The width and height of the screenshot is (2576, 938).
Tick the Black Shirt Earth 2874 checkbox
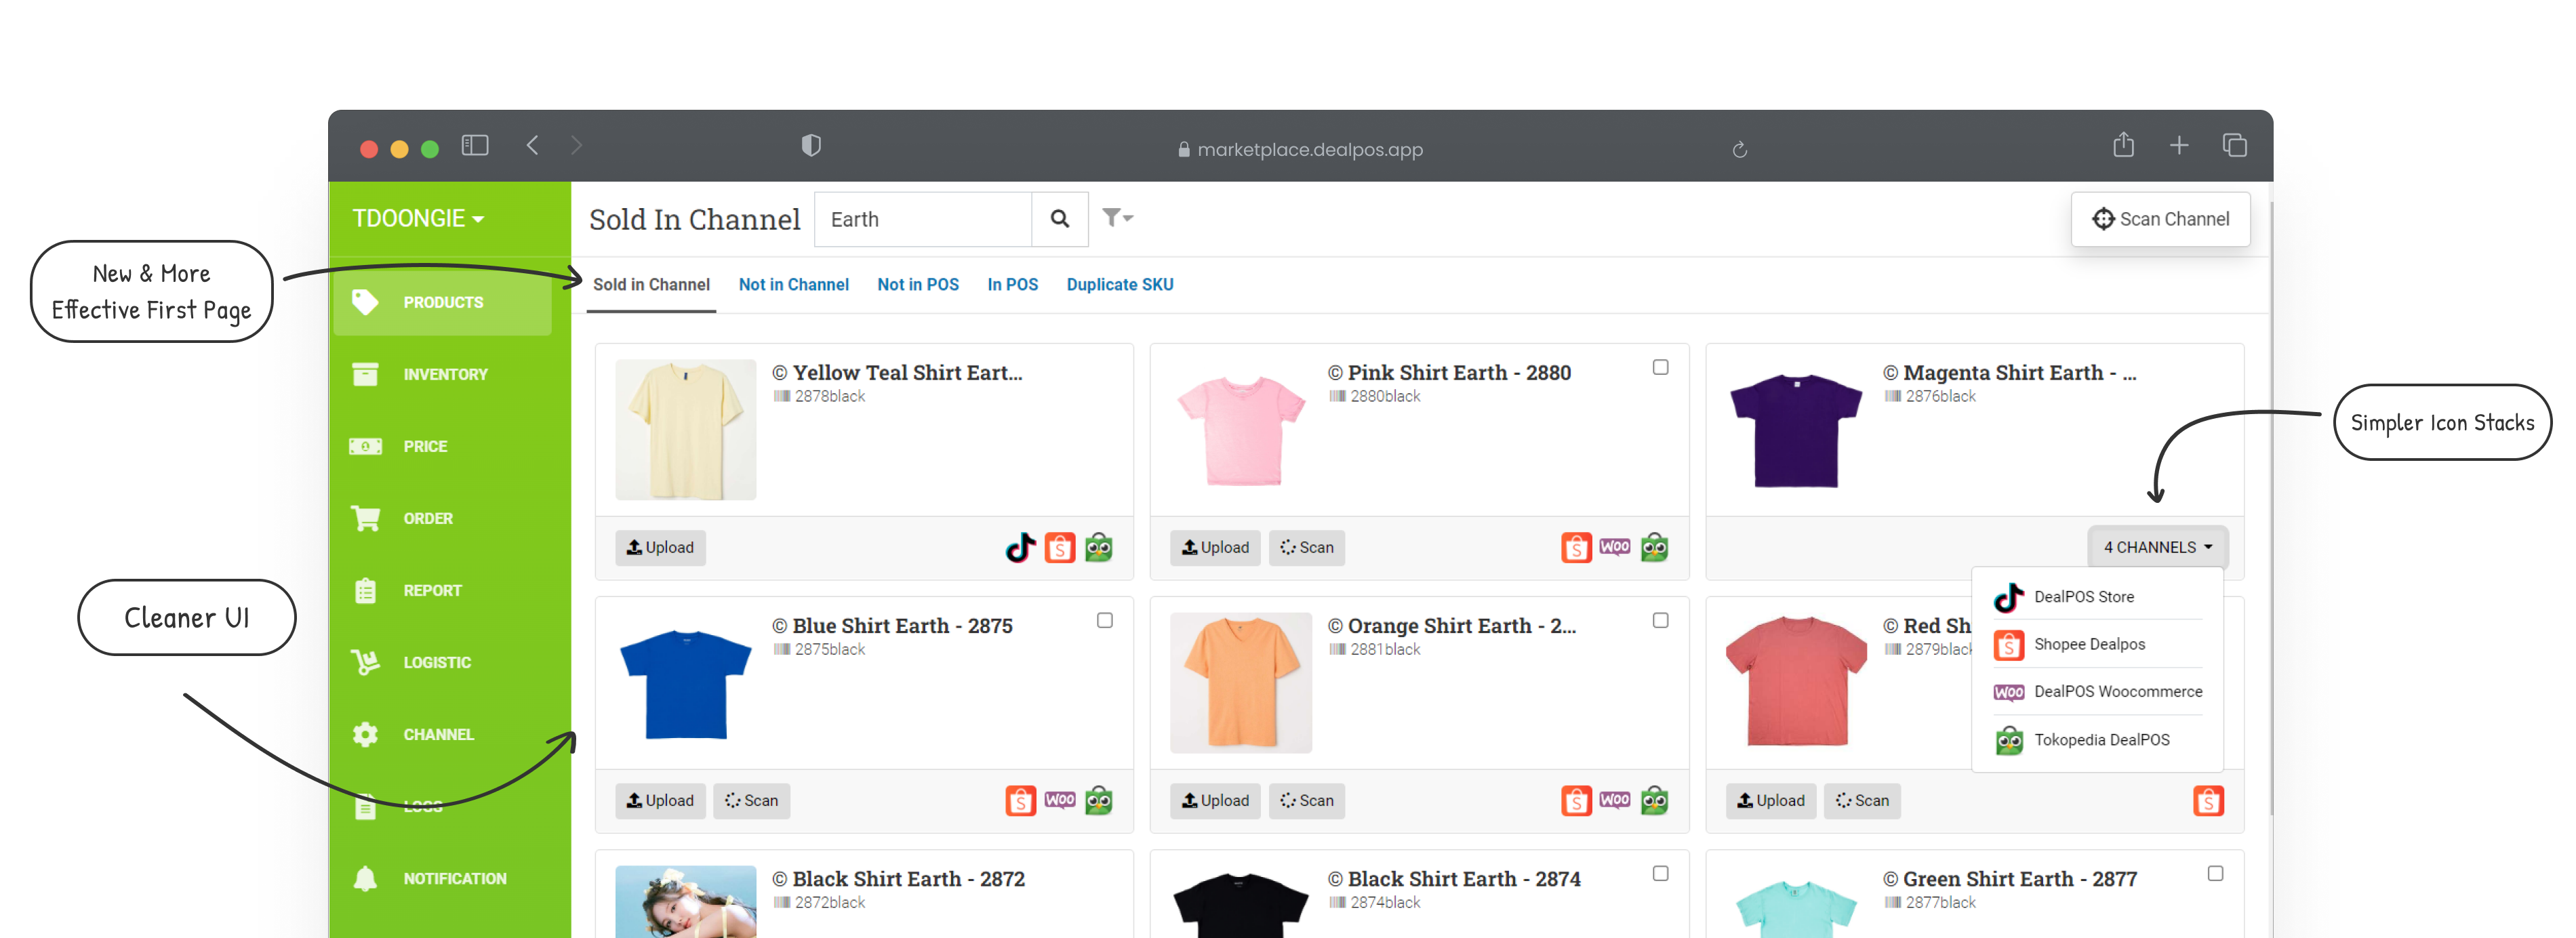coord(1660,873)
